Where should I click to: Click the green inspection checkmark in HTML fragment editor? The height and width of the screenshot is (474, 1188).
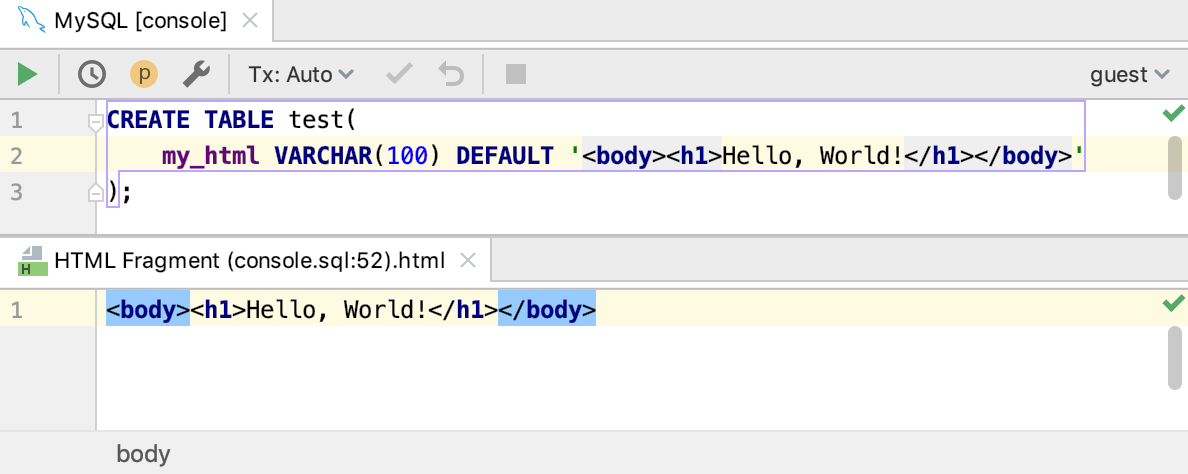pos(1173,304)
